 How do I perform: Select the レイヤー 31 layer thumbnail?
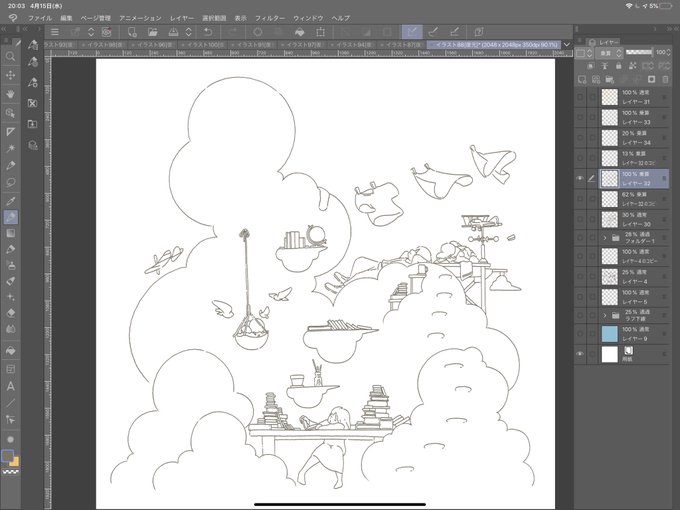pos(609,97)
